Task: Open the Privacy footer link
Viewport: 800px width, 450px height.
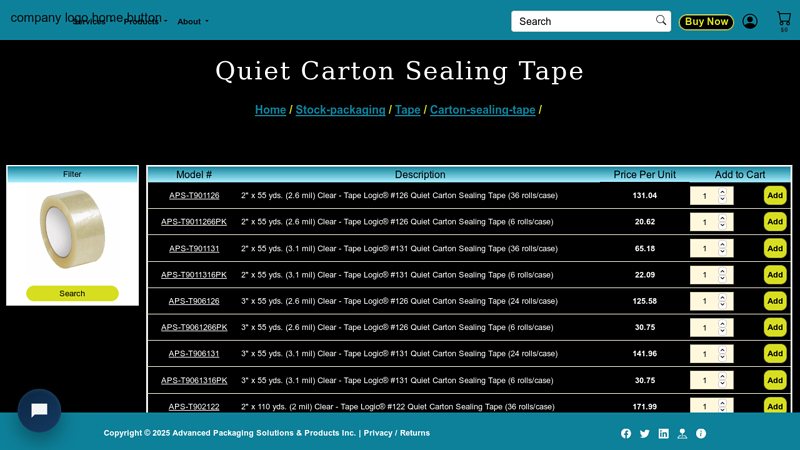Action: pos(378,433)
